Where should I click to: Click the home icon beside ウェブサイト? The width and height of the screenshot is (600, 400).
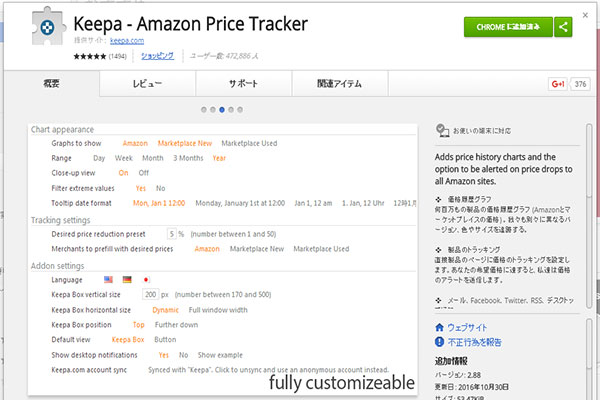pyautogui.click(x=440, y=327)
